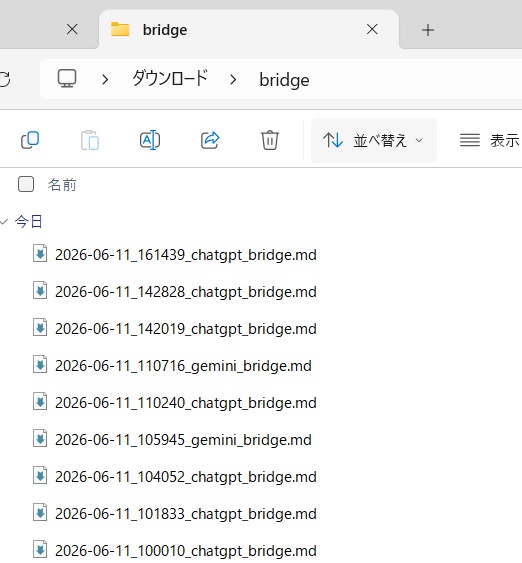Click file icon of 110716_gemini_bridge.md
Screen dimensions: 522x563
pos(40,364)
